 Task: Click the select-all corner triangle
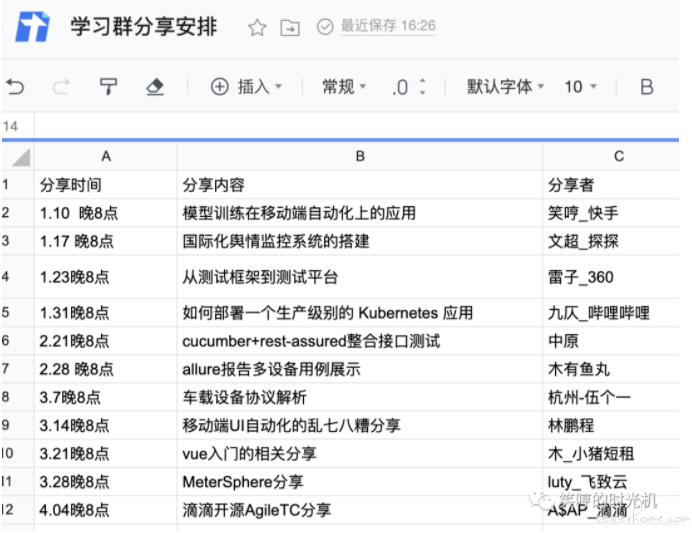[20, 157]
